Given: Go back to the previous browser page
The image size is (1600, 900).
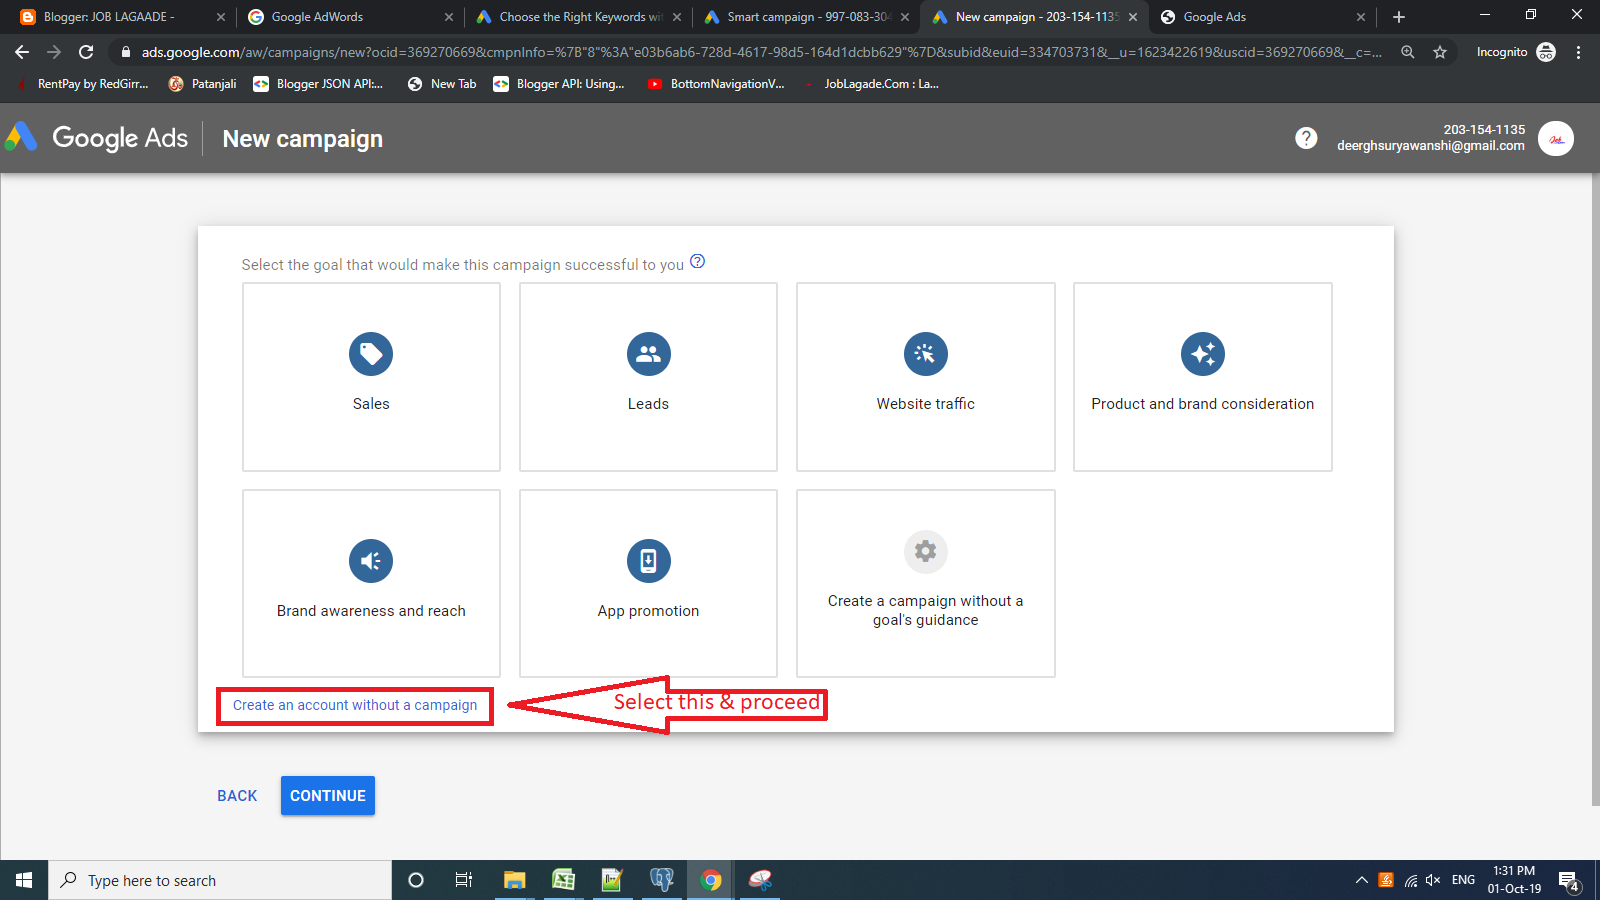Looking at the screenshot, I should pos(22,52).
